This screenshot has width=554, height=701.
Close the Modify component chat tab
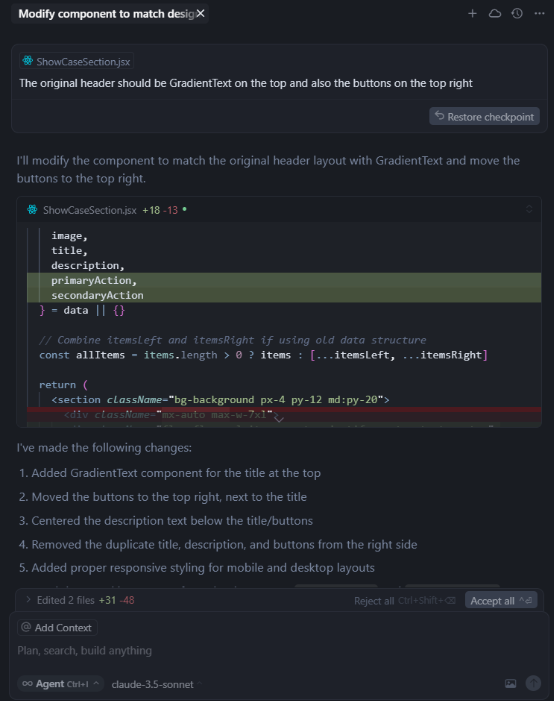[x=201, y=14]
